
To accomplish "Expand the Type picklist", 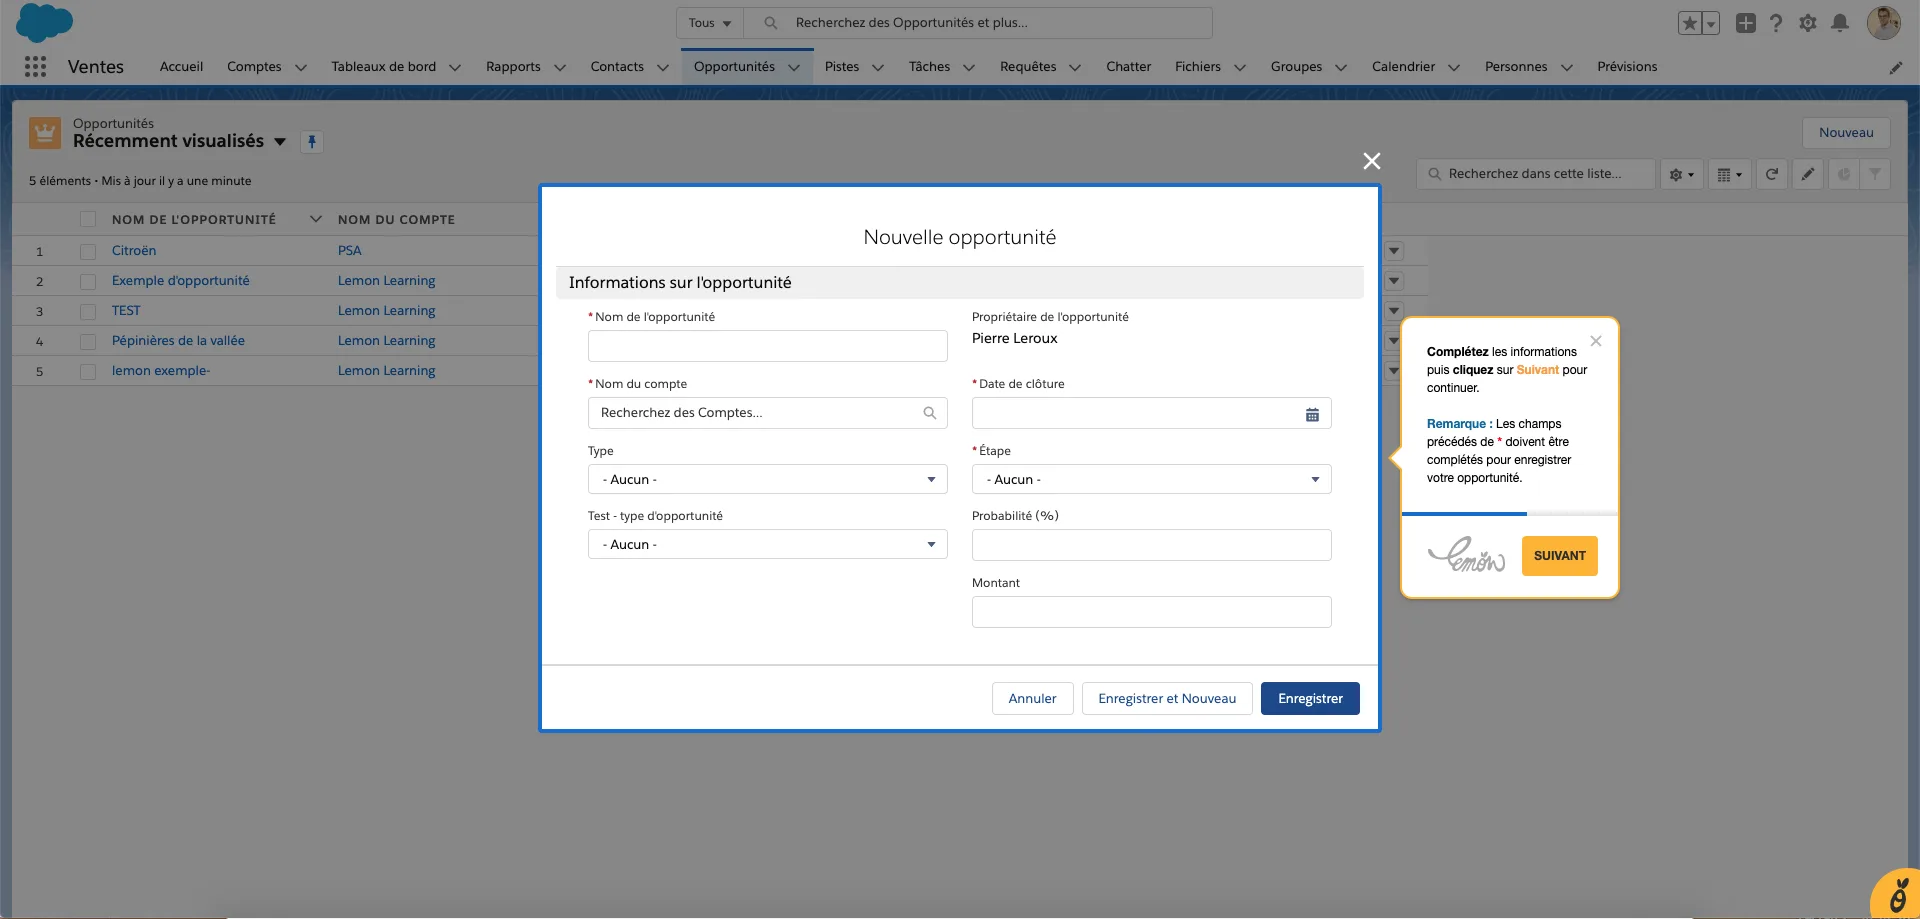I will (x=768, y=479).
